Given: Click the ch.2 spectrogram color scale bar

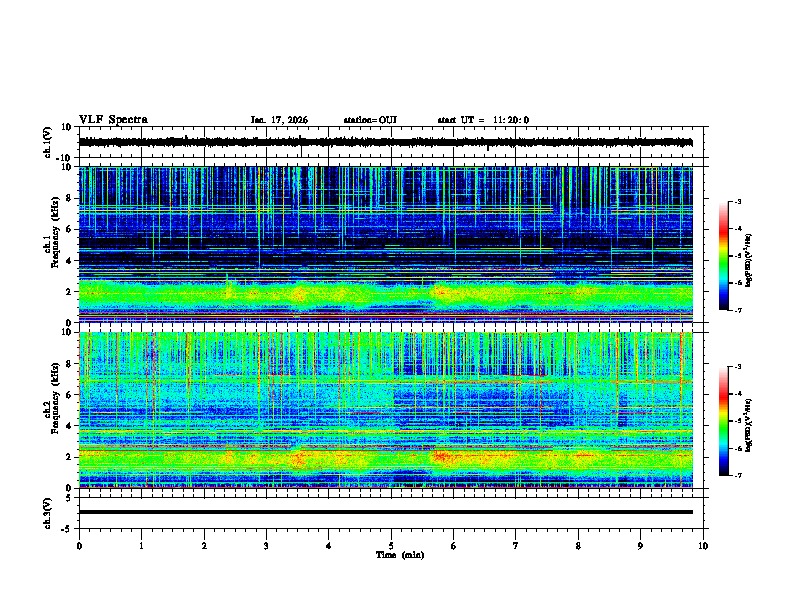Looking at the screenshot, I should [x=723, y=421].
